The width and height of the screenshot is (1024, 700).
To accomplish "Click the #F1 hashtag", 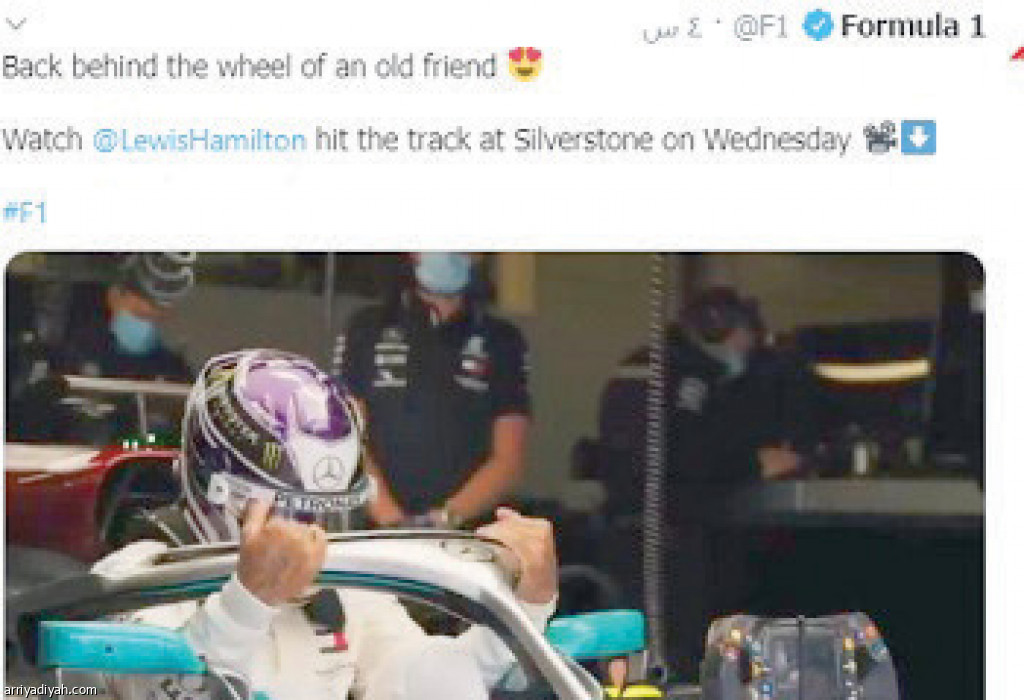I will (25, 213).
